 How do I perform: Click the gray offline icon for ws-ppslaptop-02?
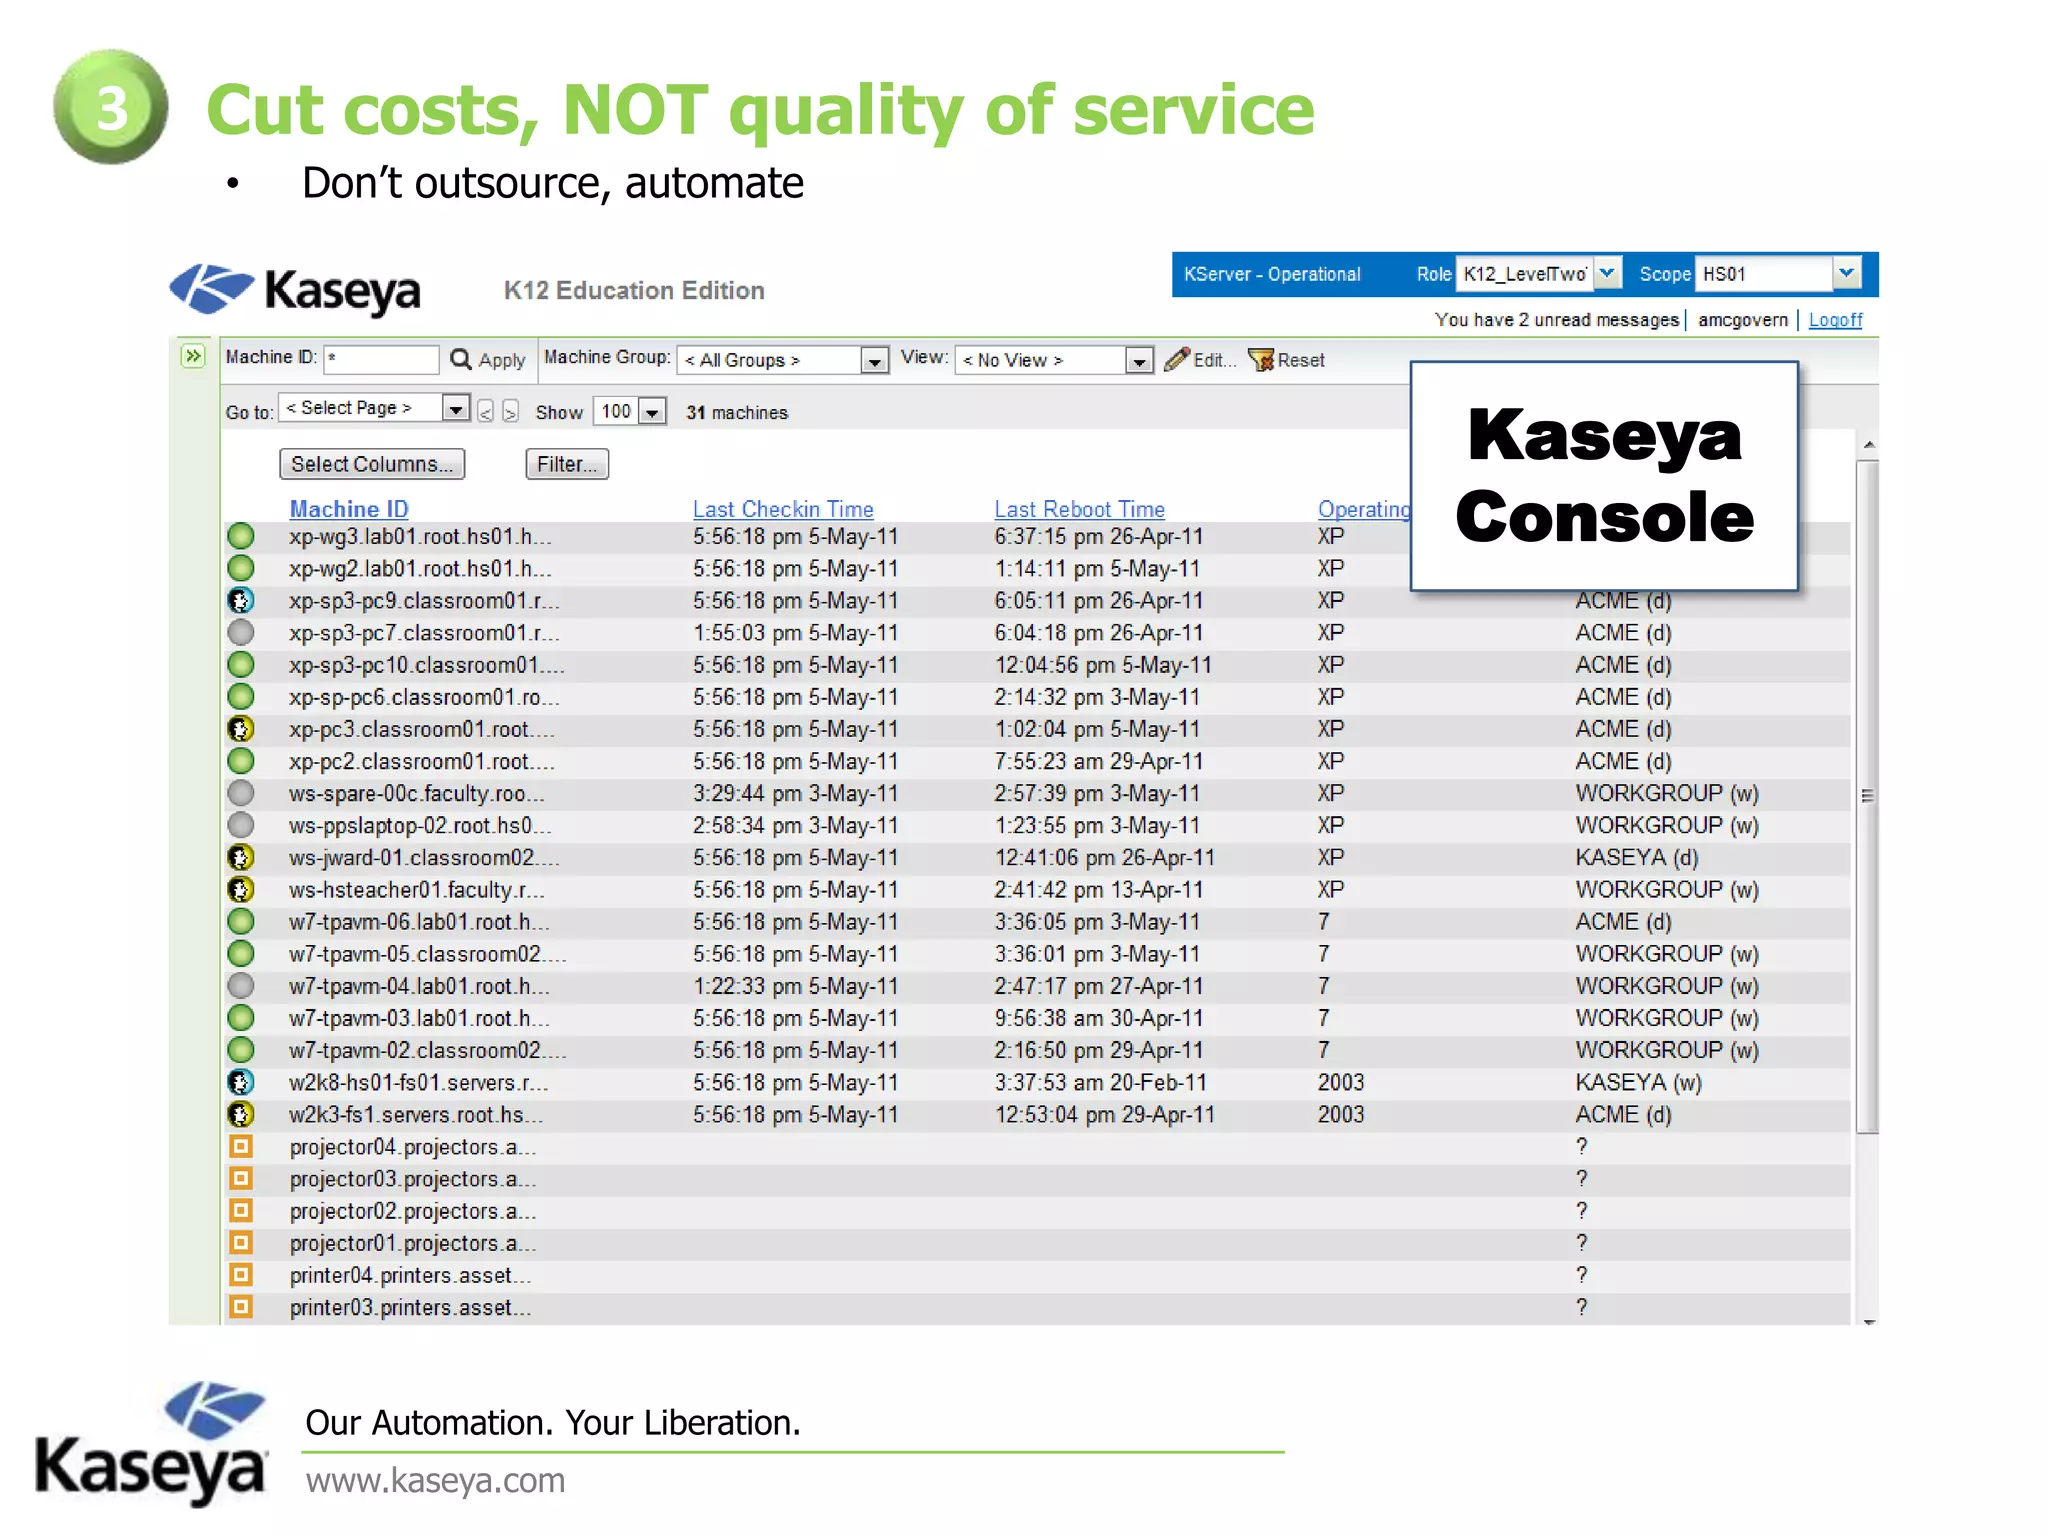241,825
